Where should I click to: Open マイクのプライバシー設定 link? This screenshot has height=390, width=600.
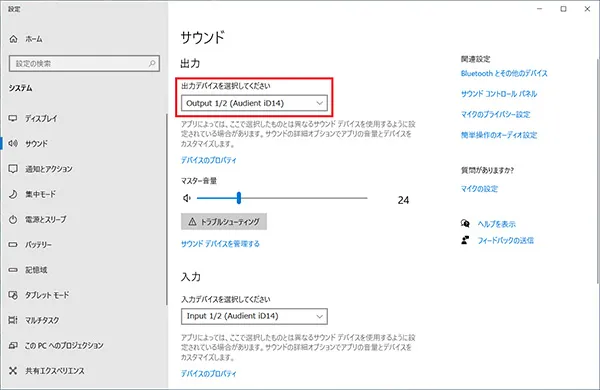[x=496, y=114]
